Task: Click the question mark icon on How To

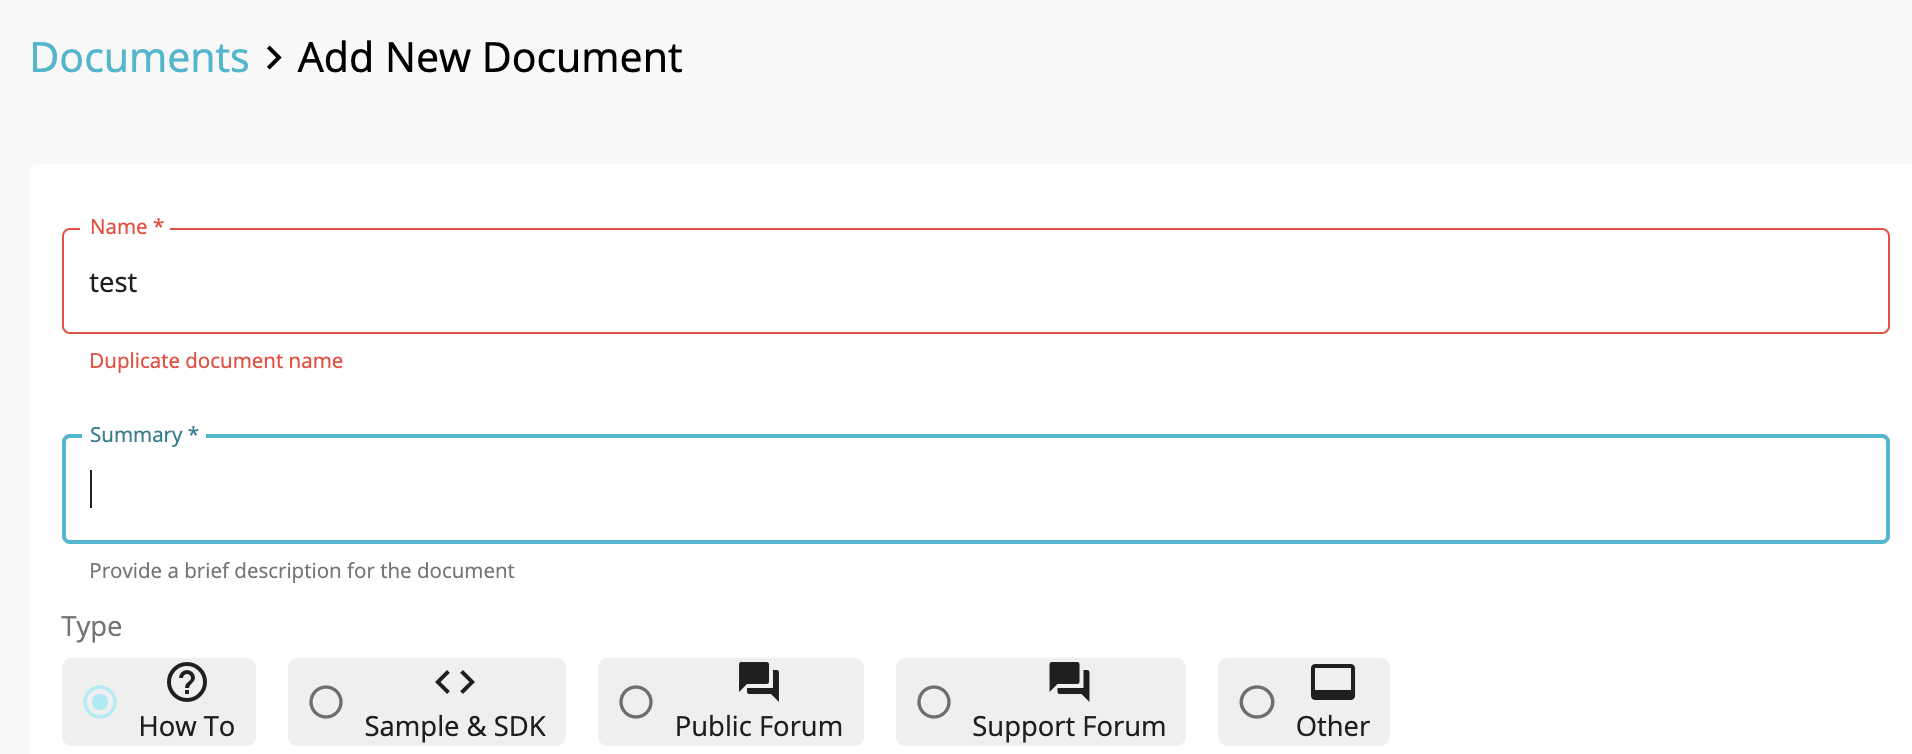Action: coord(186,683)
